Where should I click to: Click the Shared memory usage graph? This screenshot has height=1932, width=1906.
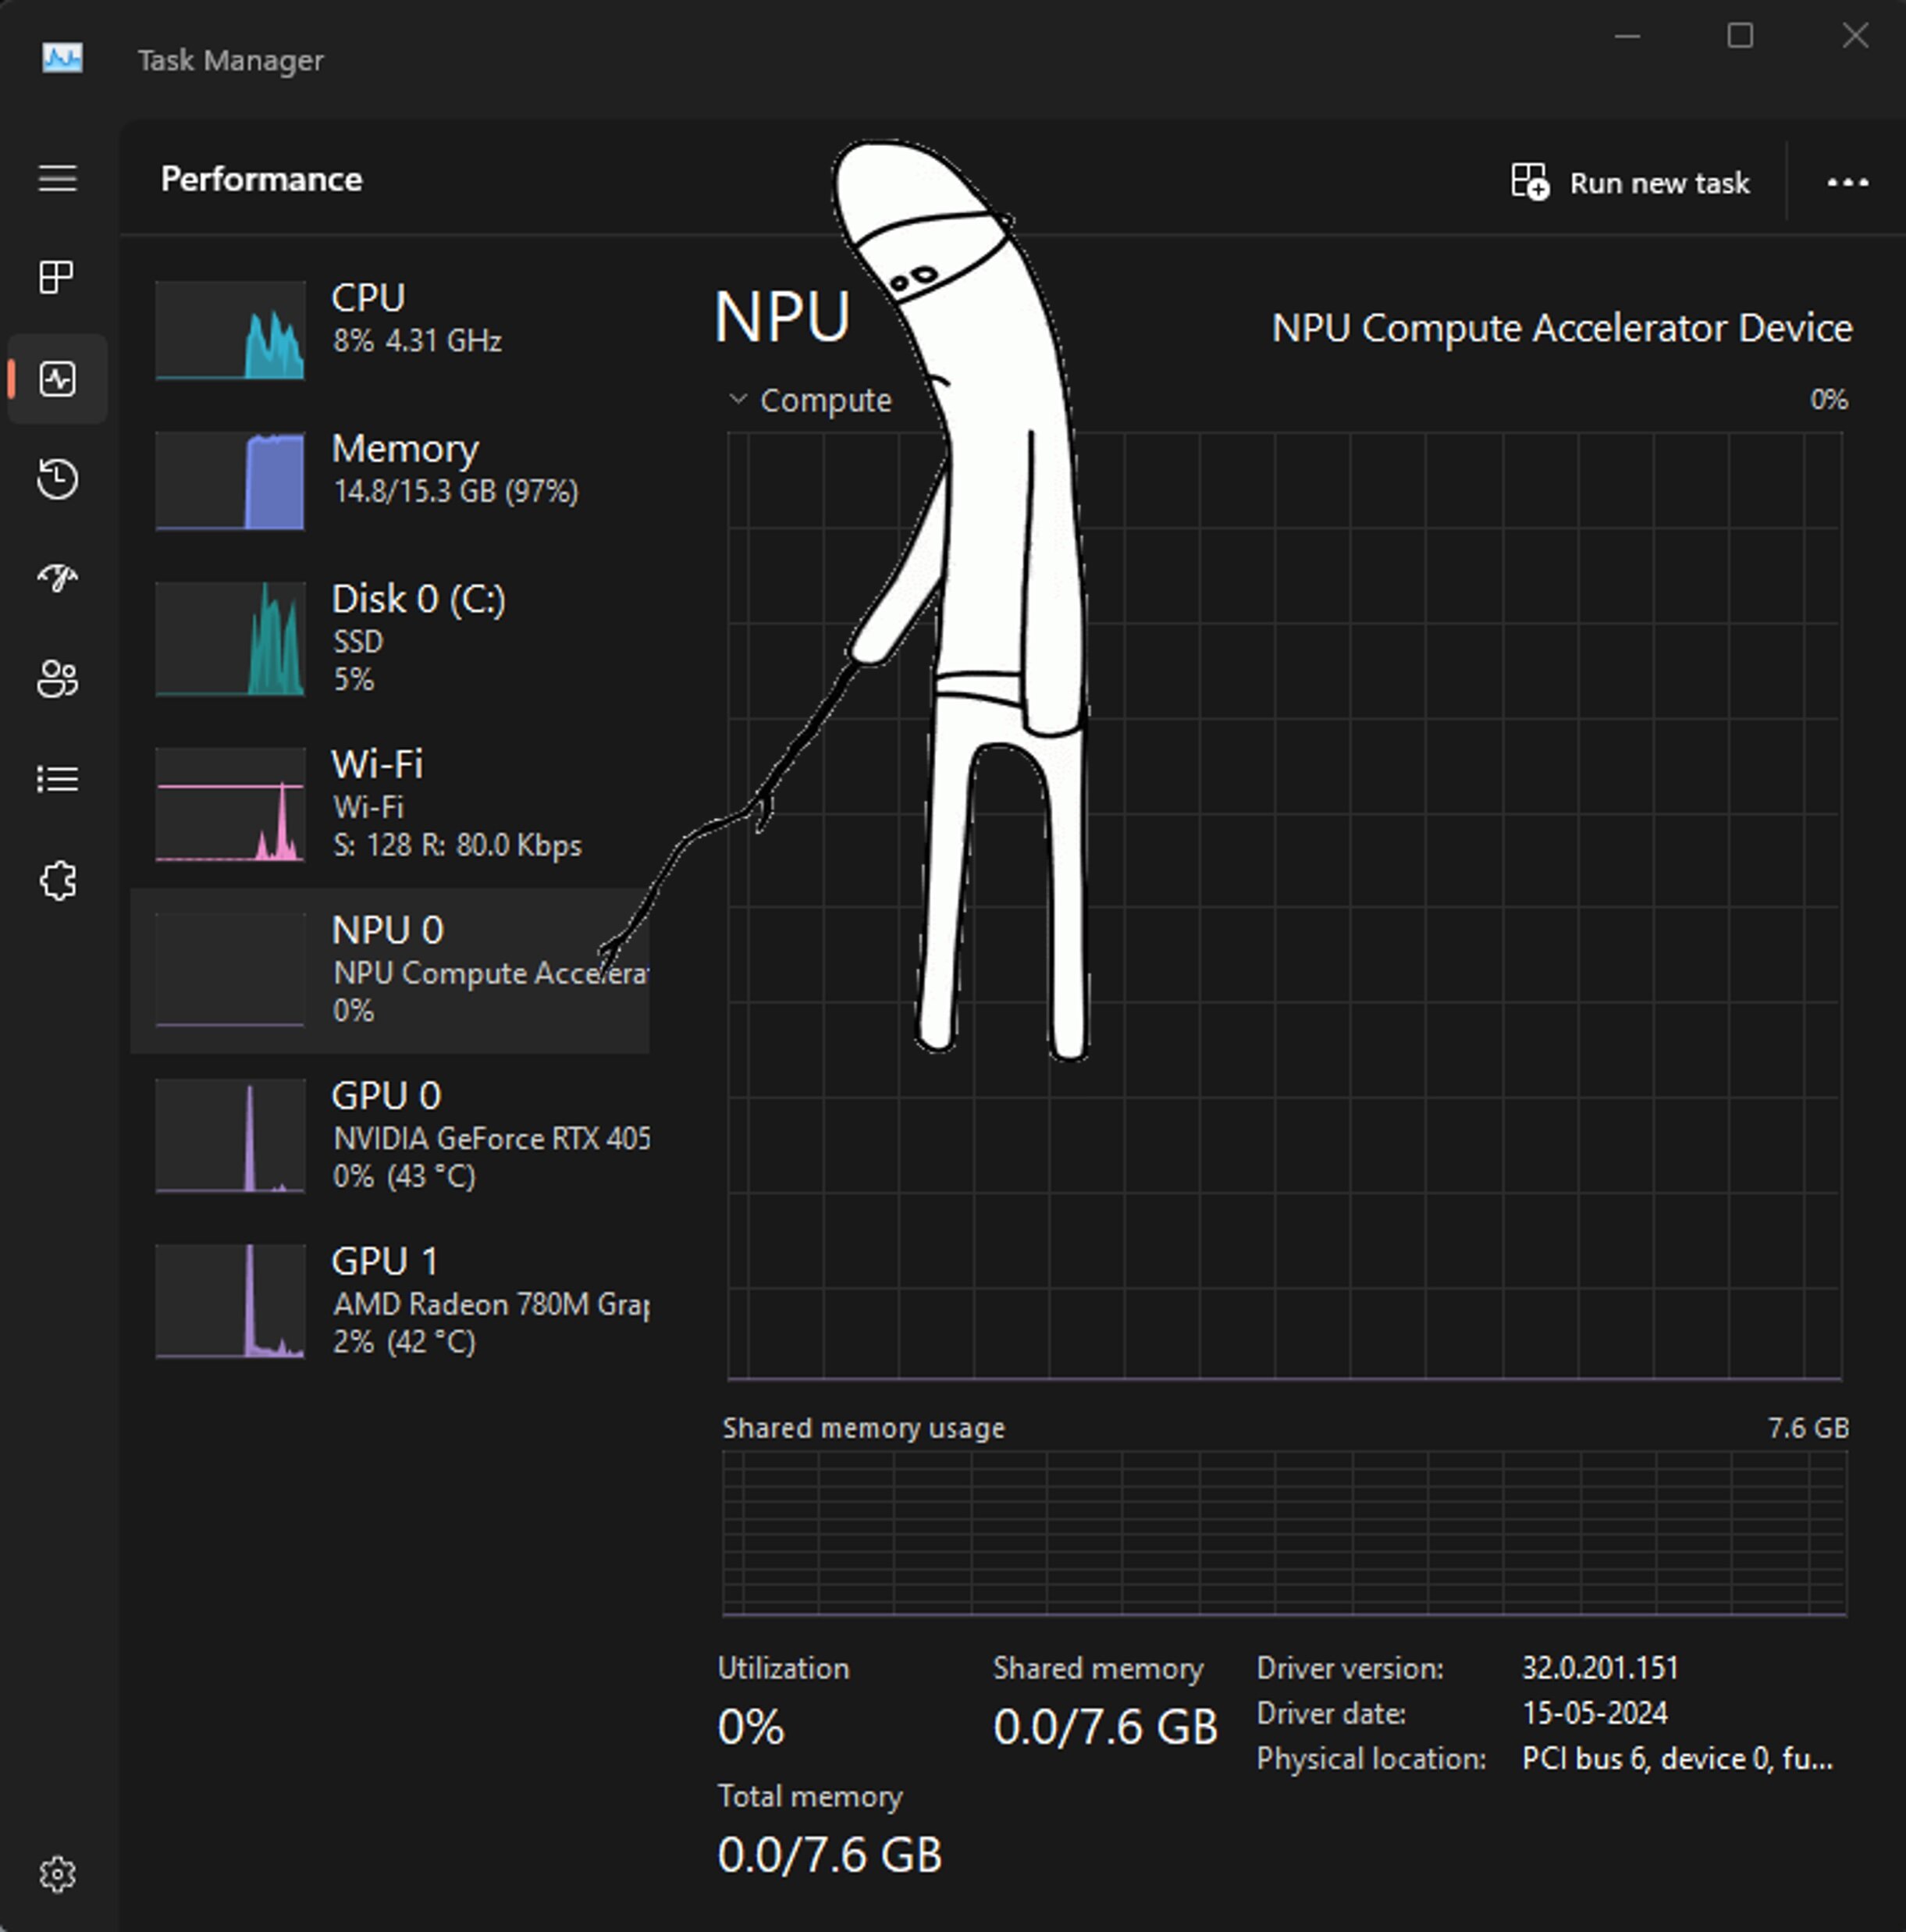pos(1284,1533)
